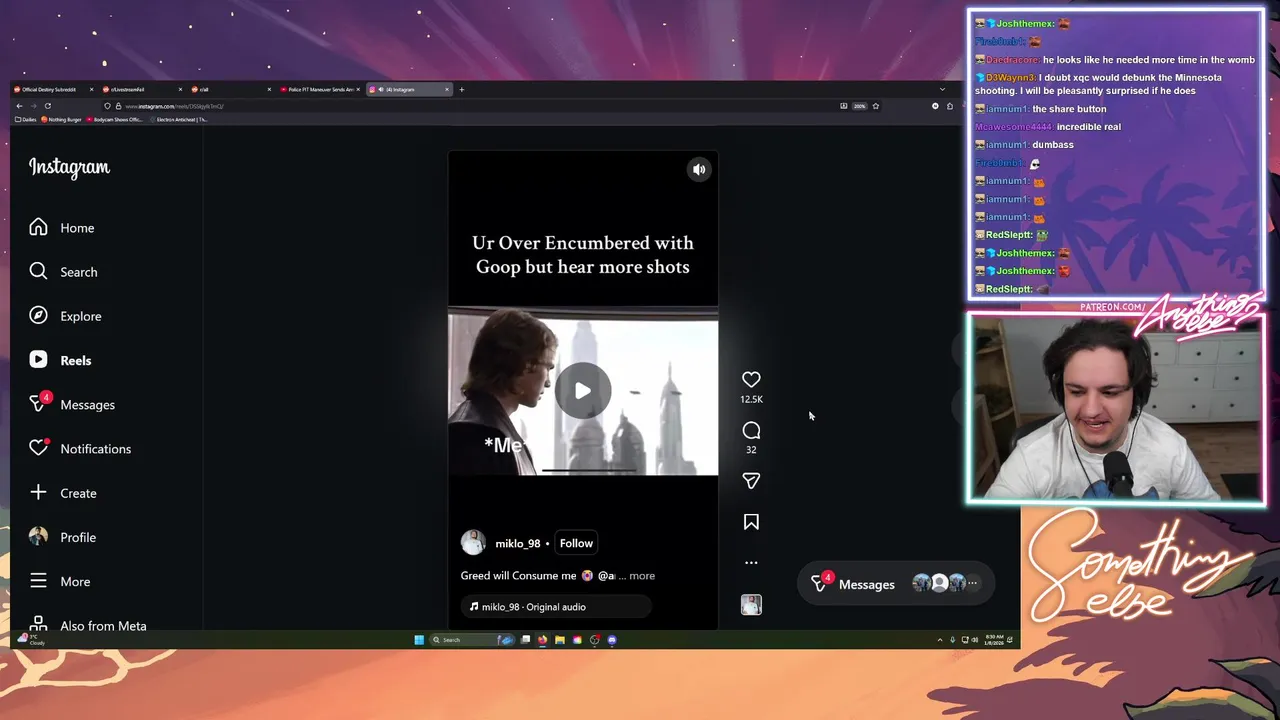Viewport: 1280px width, 720px height.
Task: Click the audio cover thumbnail below options
Action: pyautogui.click(x=751, y=604)
